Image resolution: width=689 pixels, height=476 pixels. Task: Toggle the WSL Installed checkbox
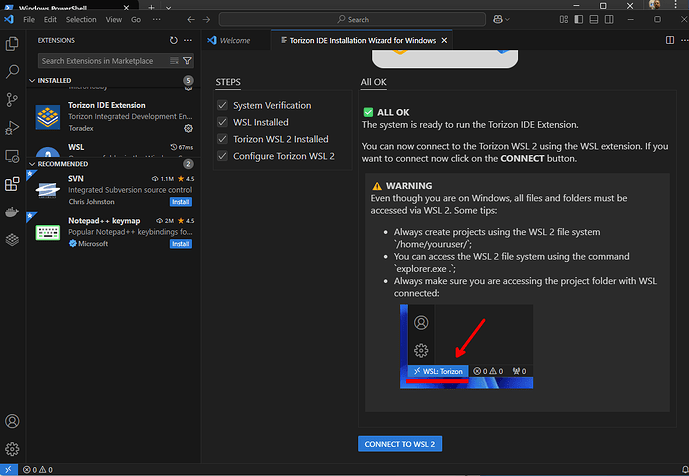click(223, 122)
